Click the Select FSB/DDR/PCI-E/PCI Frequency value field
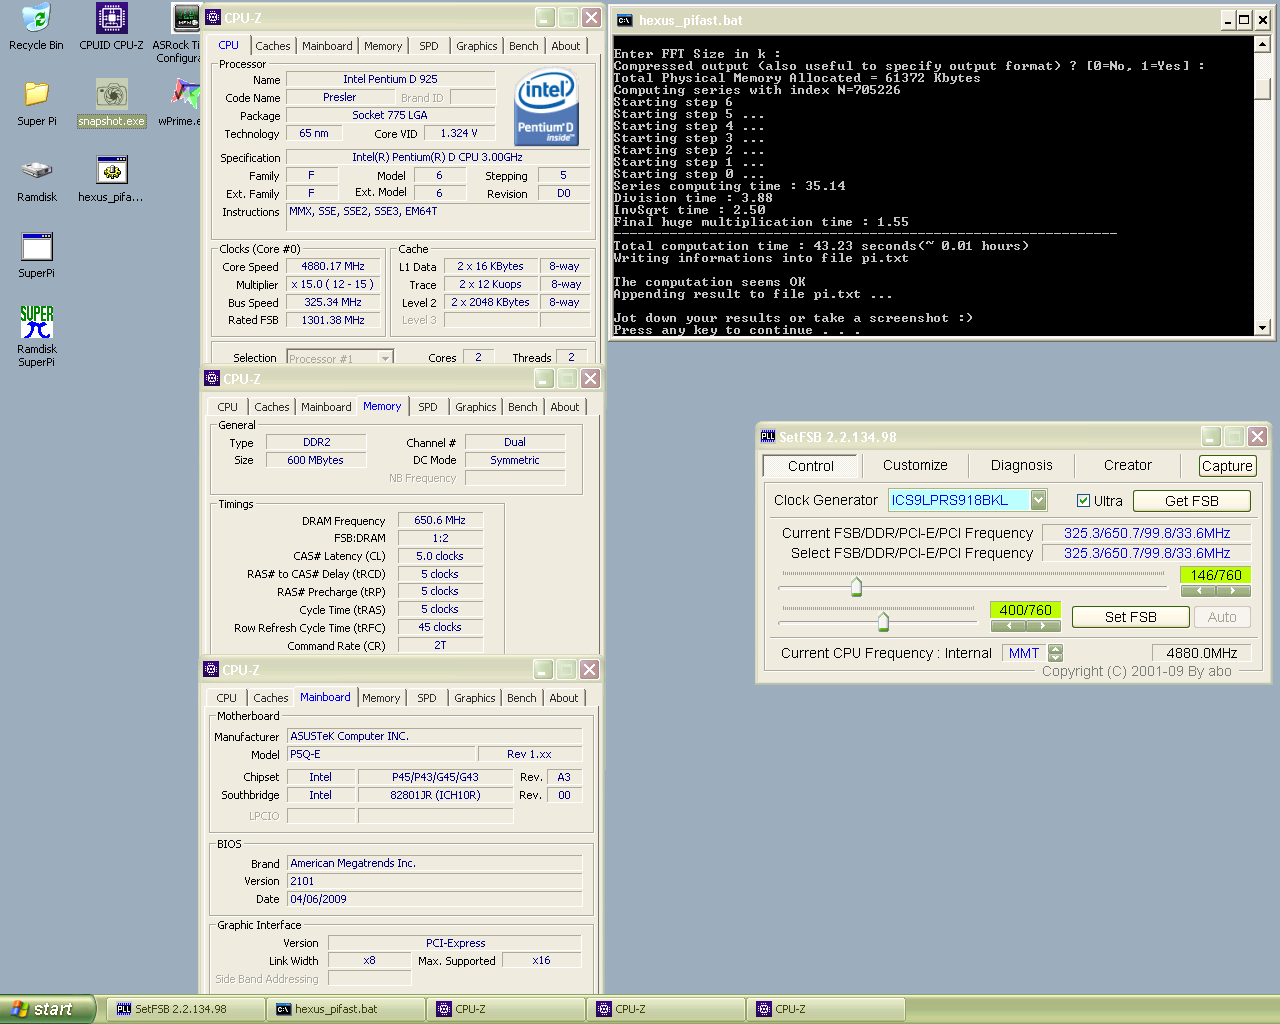The width and height of the screenshot is (1280, 1024). 1147,553
